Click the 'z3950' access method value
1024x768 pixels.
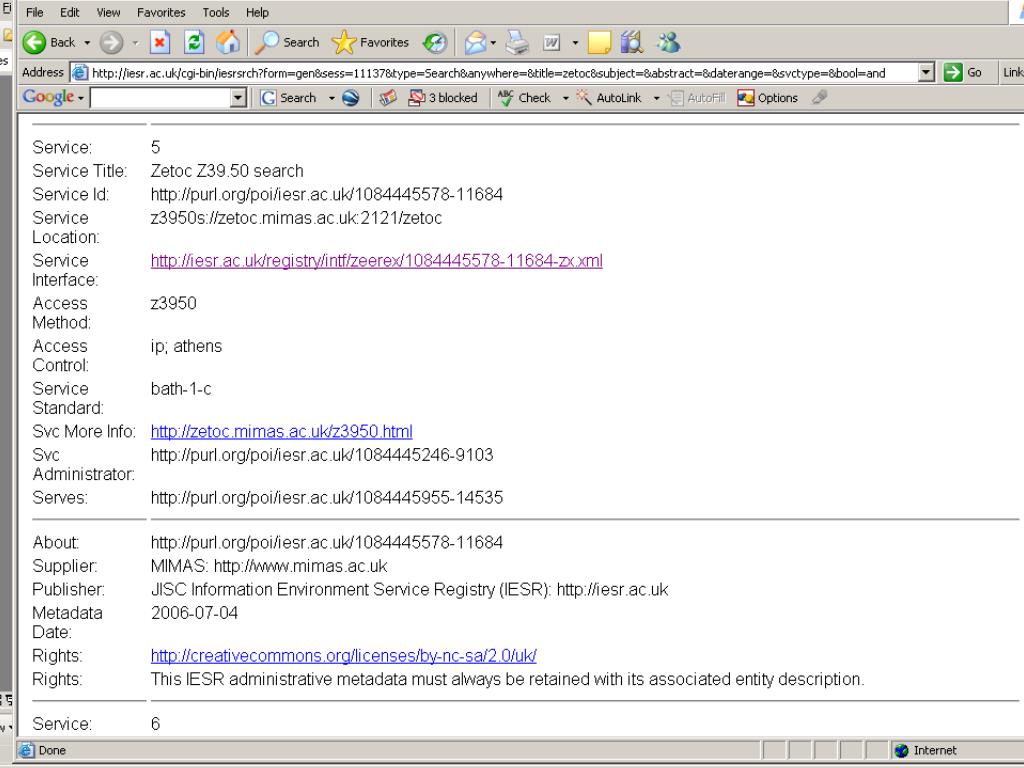tap(173, 303)
